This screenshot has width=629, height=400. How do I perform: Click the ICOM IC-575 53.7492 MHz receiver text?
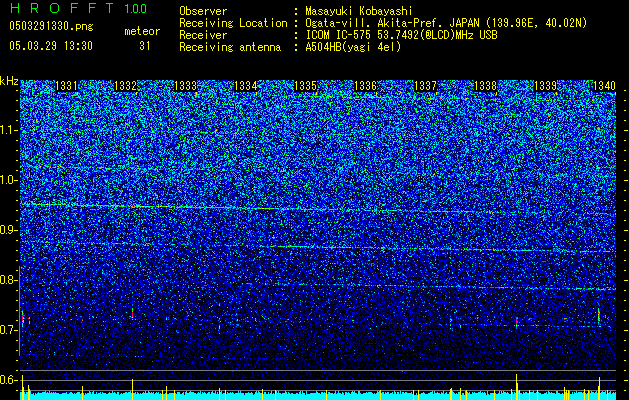401,35
